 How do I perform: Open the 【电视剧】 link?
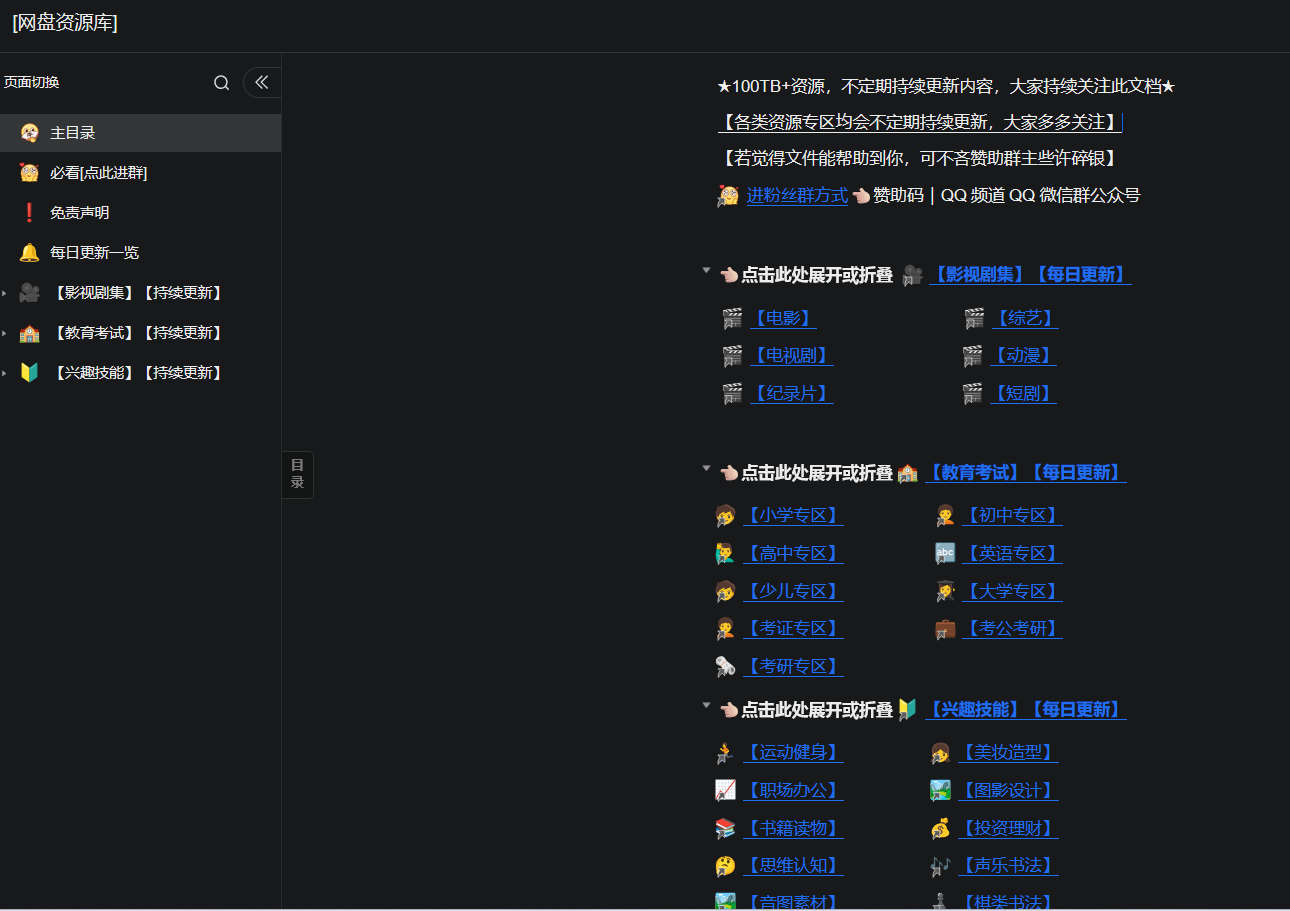click(791, 356)
